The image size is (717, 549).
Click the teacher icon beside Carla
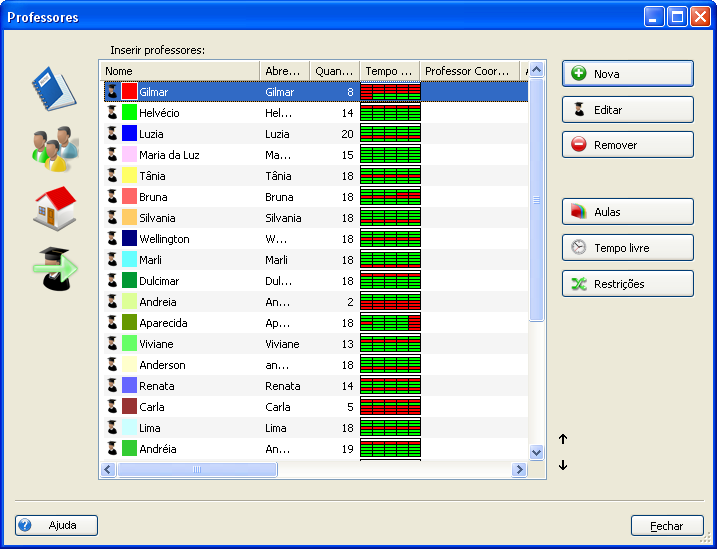(112, 407)
